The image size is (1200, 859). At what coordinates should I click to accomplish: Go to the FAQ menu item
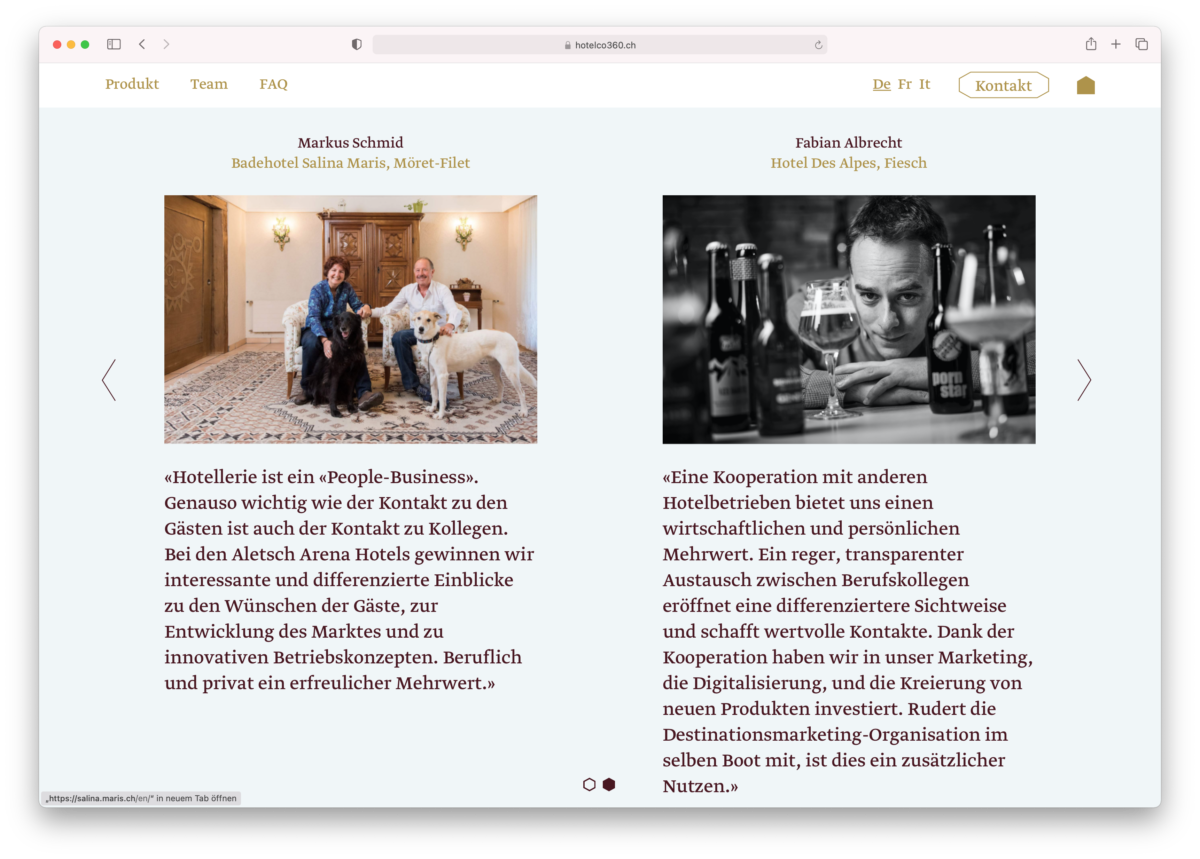[x=273, y=84]
